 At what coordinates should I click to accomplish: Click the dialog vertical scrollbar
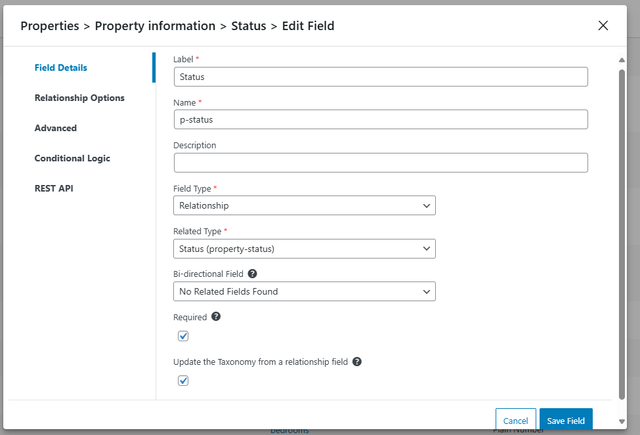(x=622, y=234)
